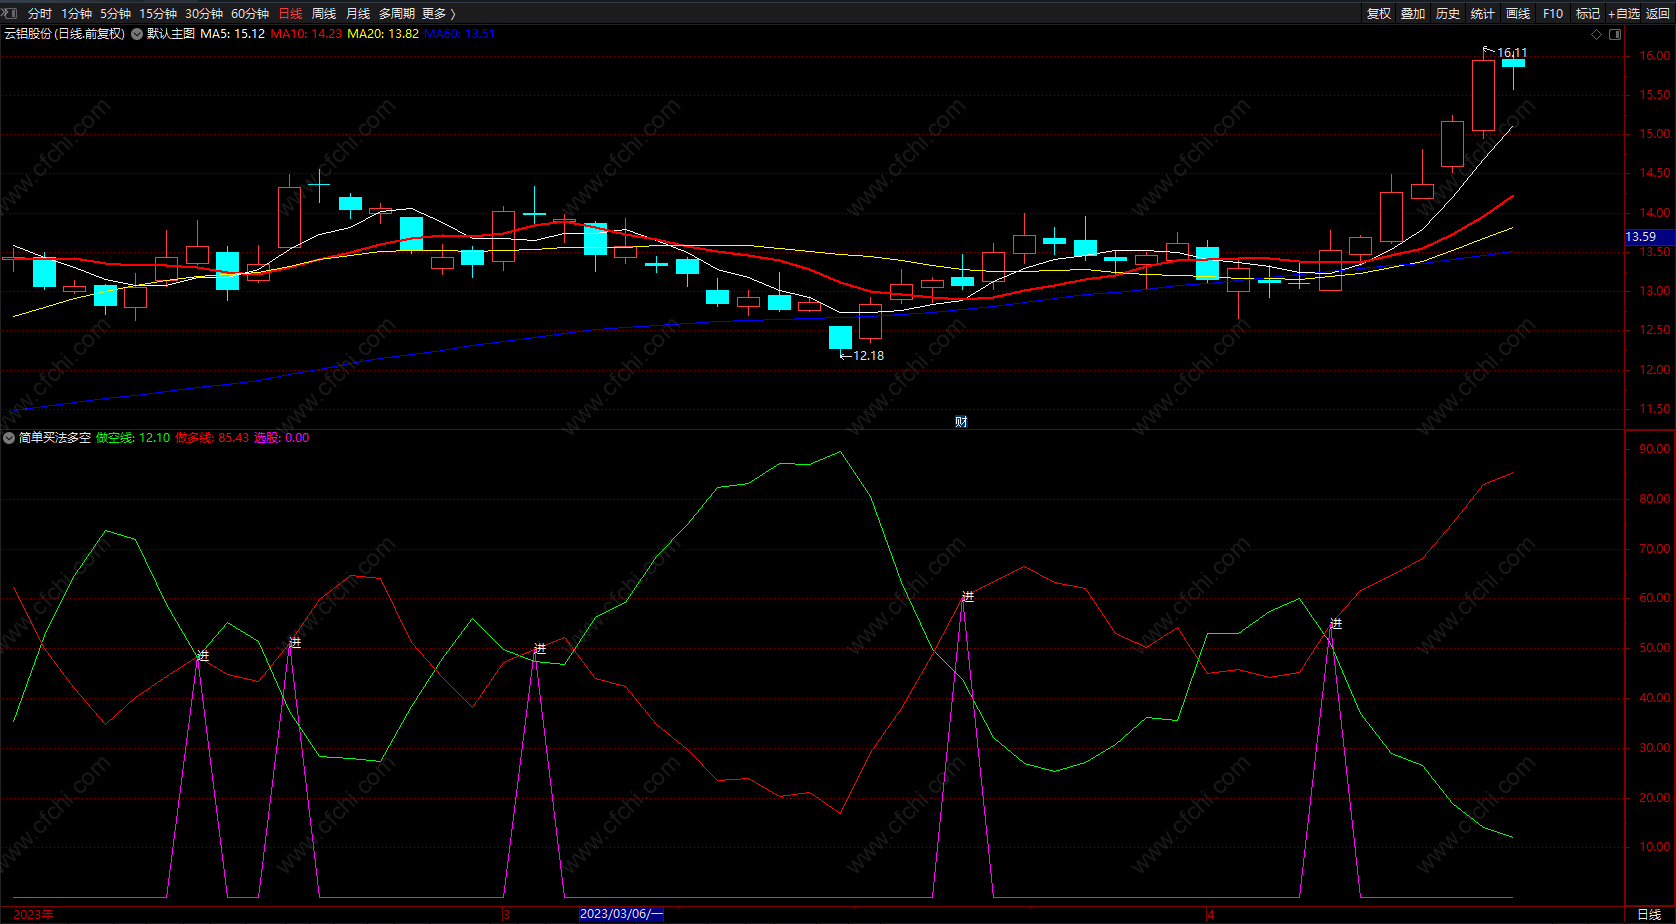This screenshot has height=924, width=1676.
Task: Toggle 叠加 overlay option
Action: [1413, 13]
